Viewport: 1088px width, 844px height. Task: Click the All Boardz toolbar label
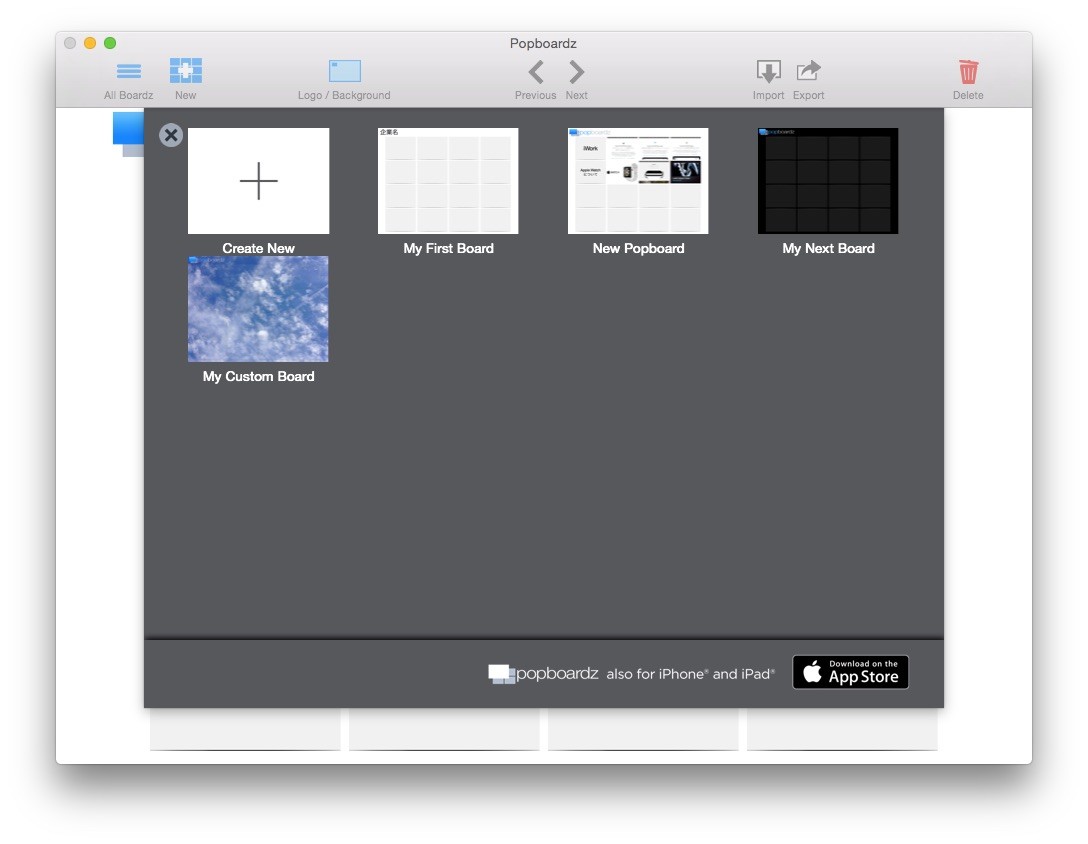tap(128, 95)
